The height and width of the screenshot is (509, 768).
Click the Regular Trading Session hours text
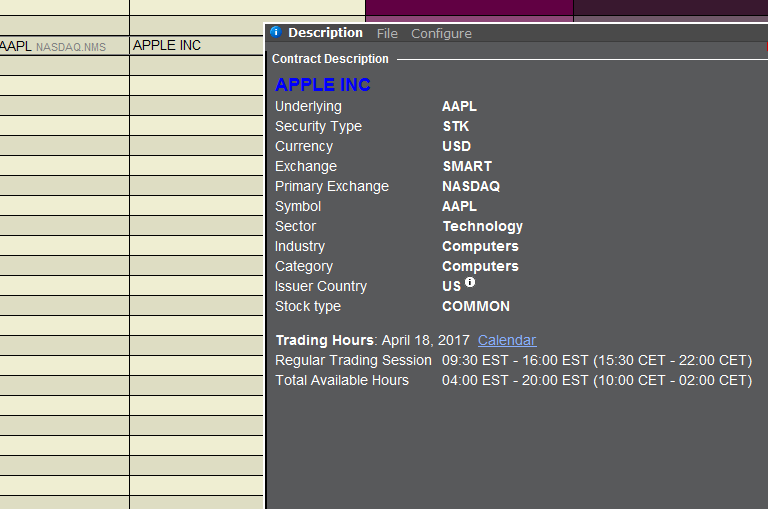click(597, 361)
